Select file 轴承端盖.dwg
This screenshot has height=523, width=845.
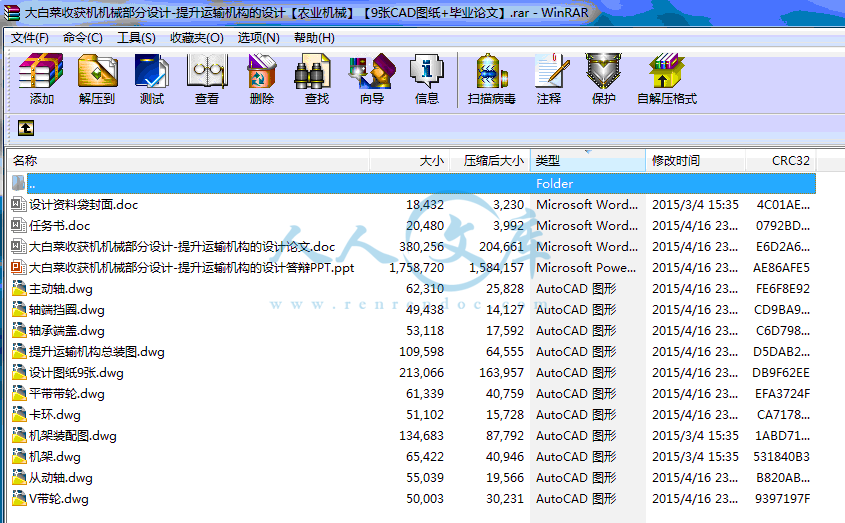coord(67,331)
